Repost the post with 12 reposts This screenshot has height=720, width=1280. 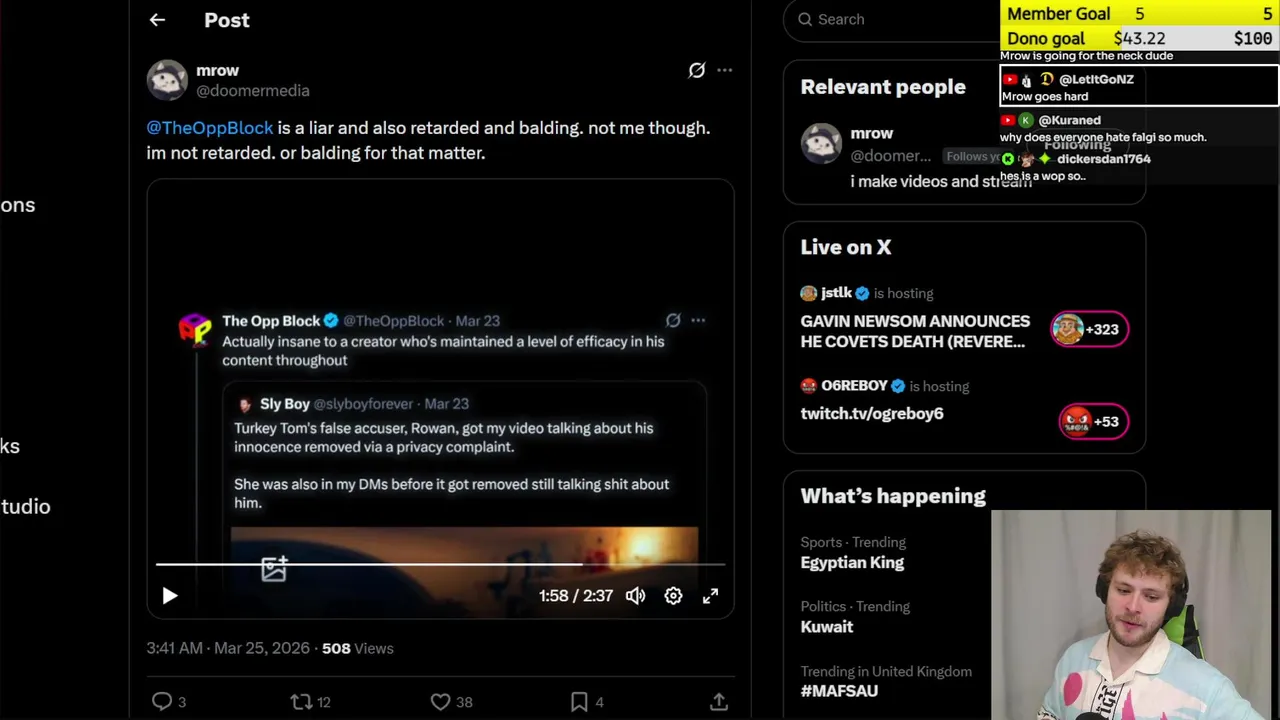301,702
